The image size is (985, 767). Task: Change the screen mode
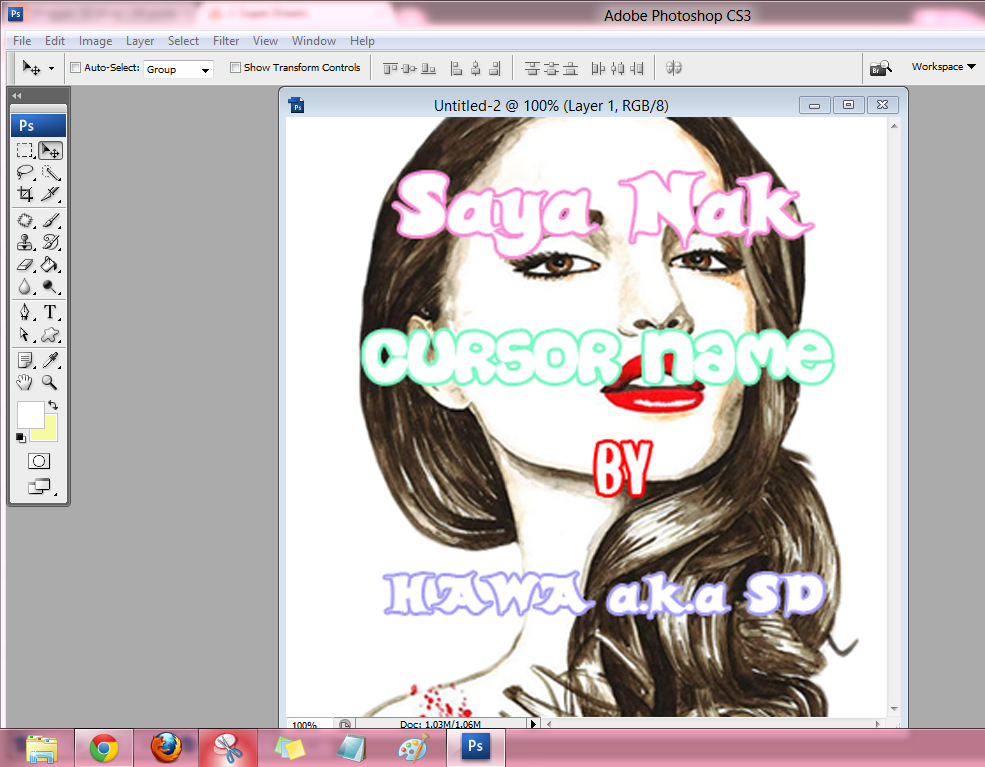[x=39, y=486]
